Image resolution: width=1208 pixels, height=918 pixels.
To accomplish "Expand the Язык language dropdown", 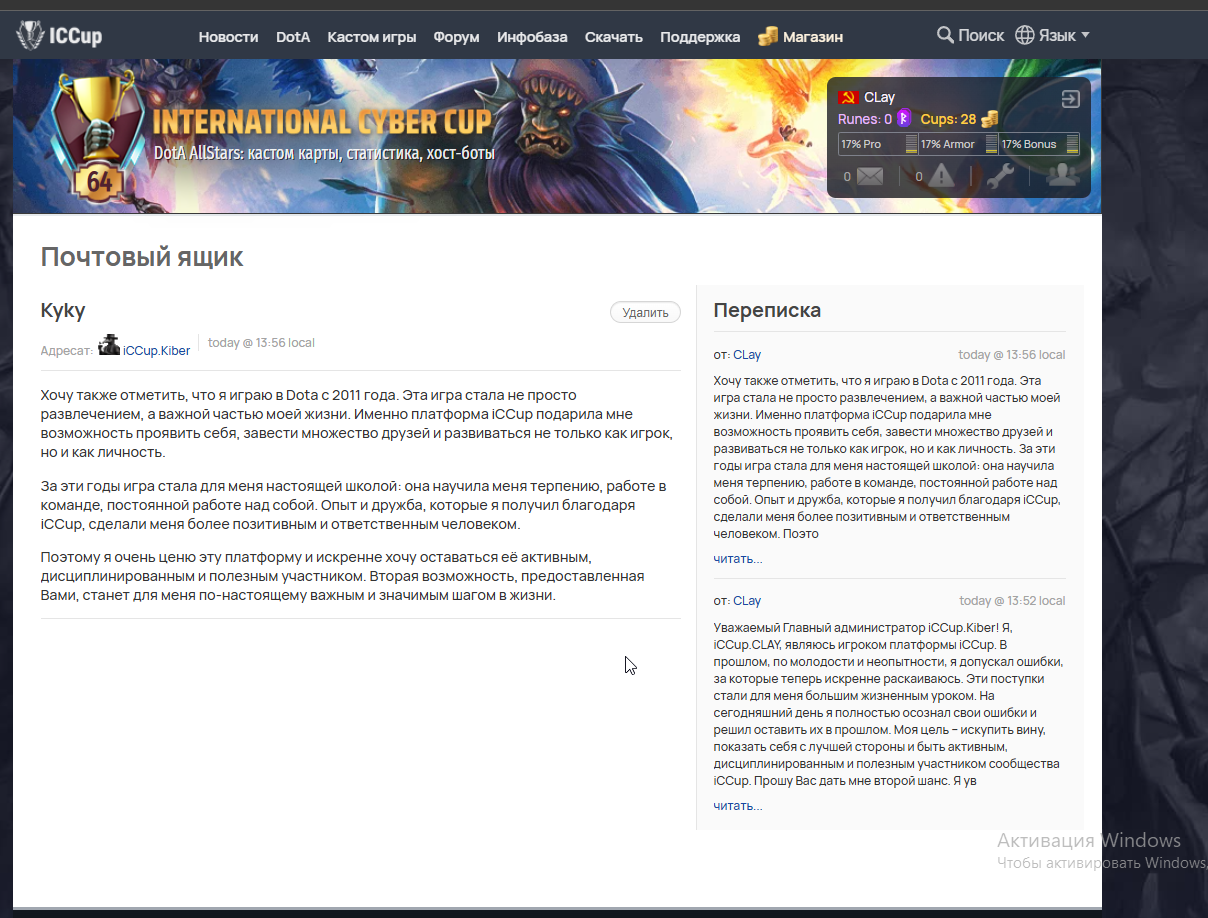I will click(1052, 35).
